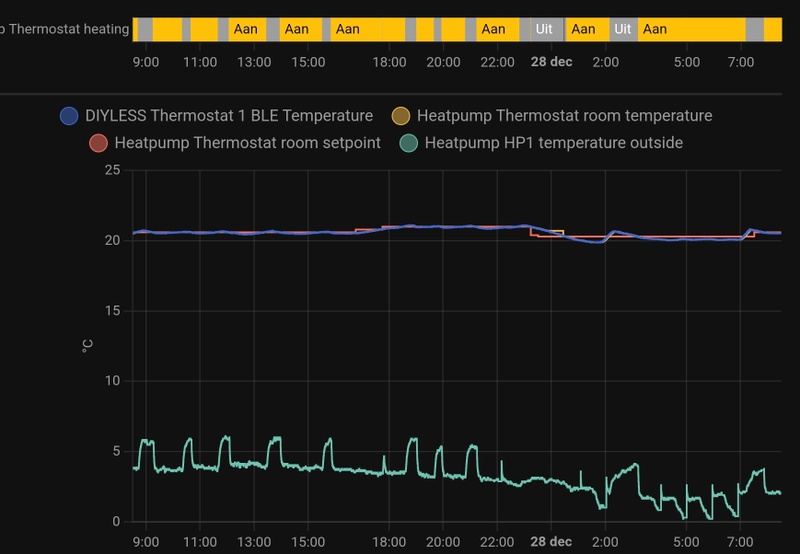
Task: Click the °C axis unit label
Action: click(x=87, y=346)
